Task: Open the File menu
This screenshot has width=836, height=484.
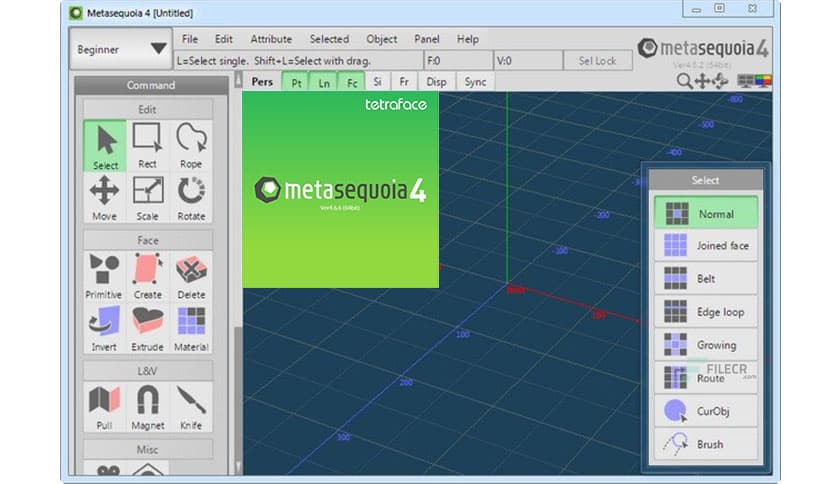Action: tap(189, 39)
